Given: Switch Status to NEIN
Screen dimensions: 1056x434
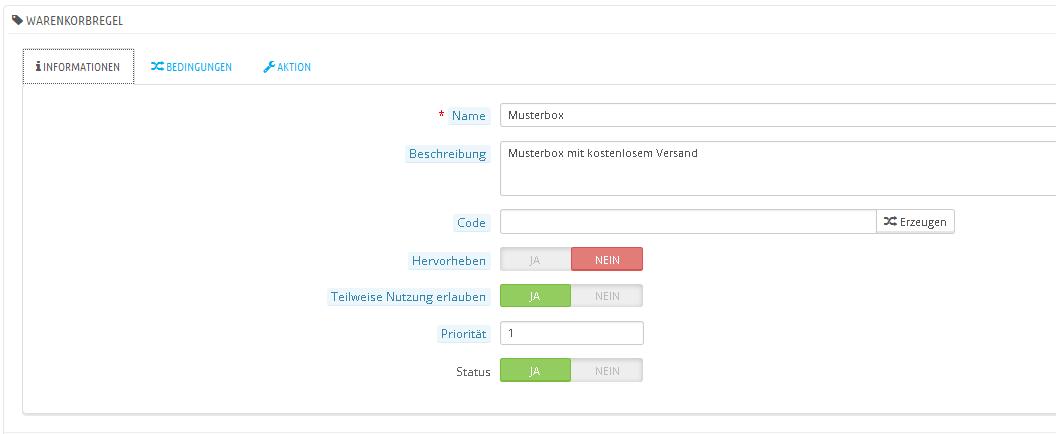Looking at the screenshot, I should click(607, 371).
